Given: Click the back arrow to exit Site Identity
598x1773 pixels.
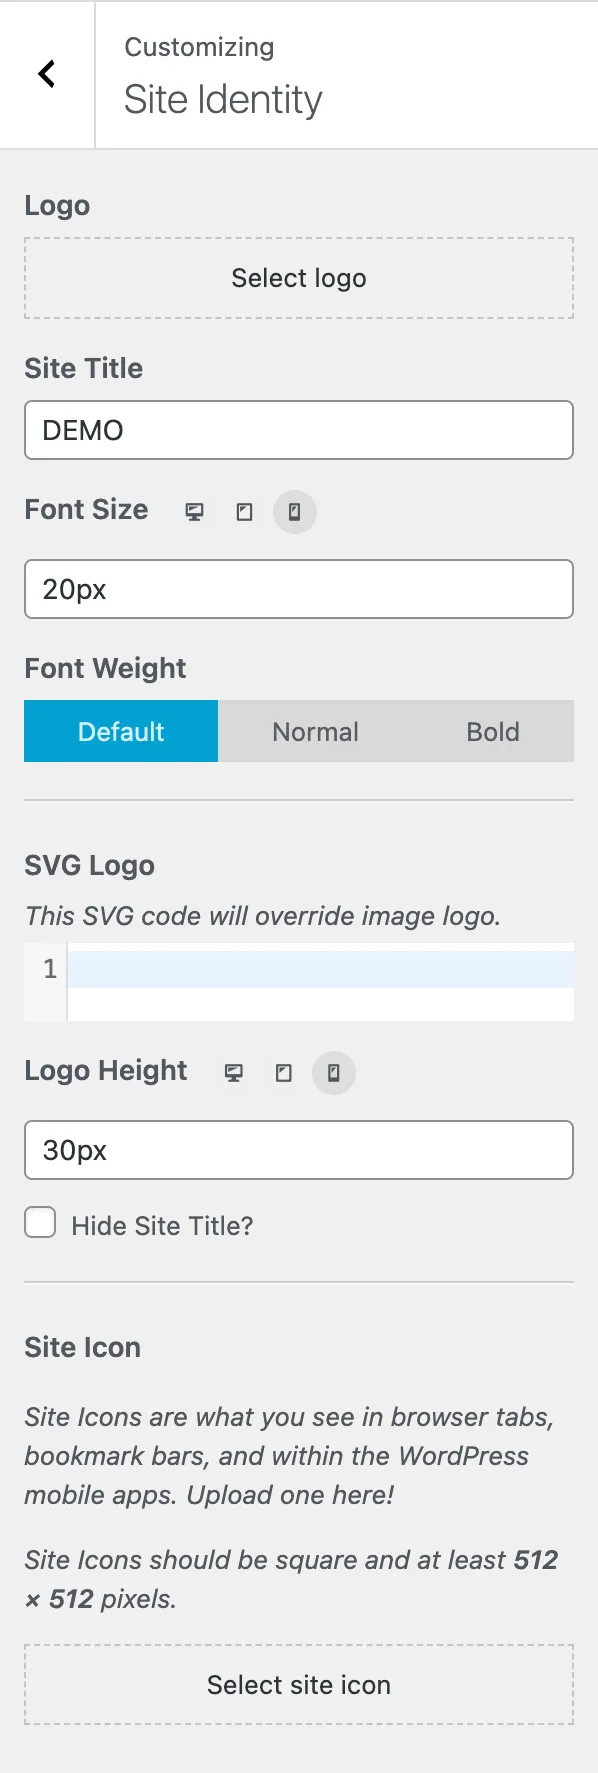Looking at the screenshot, I should [x=45, y=74].
